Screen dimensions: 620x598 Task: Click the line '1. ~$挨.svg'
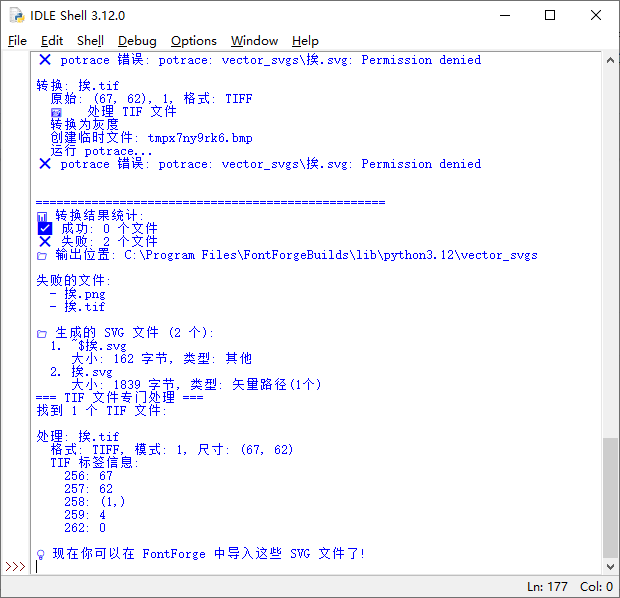[x=88, y=346]
